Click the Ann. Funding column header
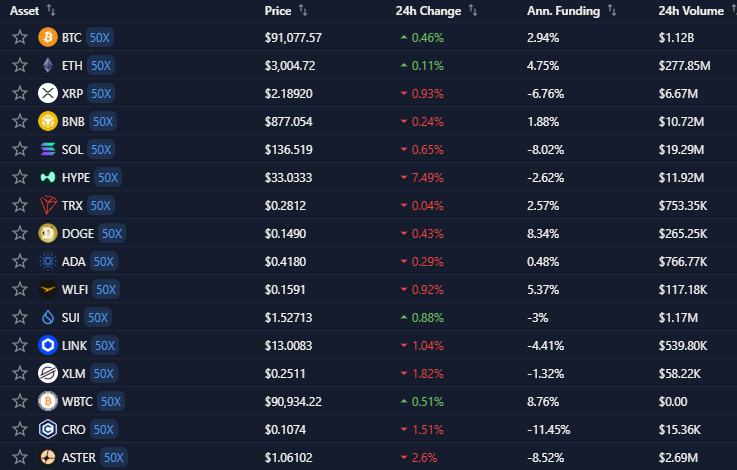 click(x=564, y=11)
